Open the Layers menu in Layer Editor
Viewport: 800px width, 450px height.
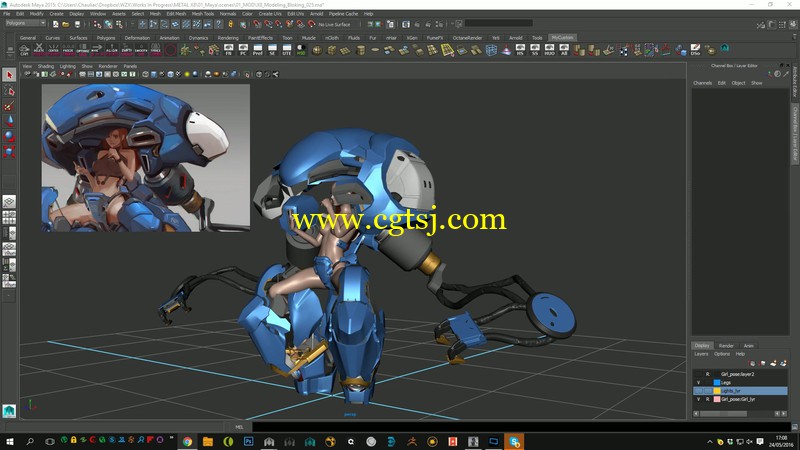coord(701,354)
